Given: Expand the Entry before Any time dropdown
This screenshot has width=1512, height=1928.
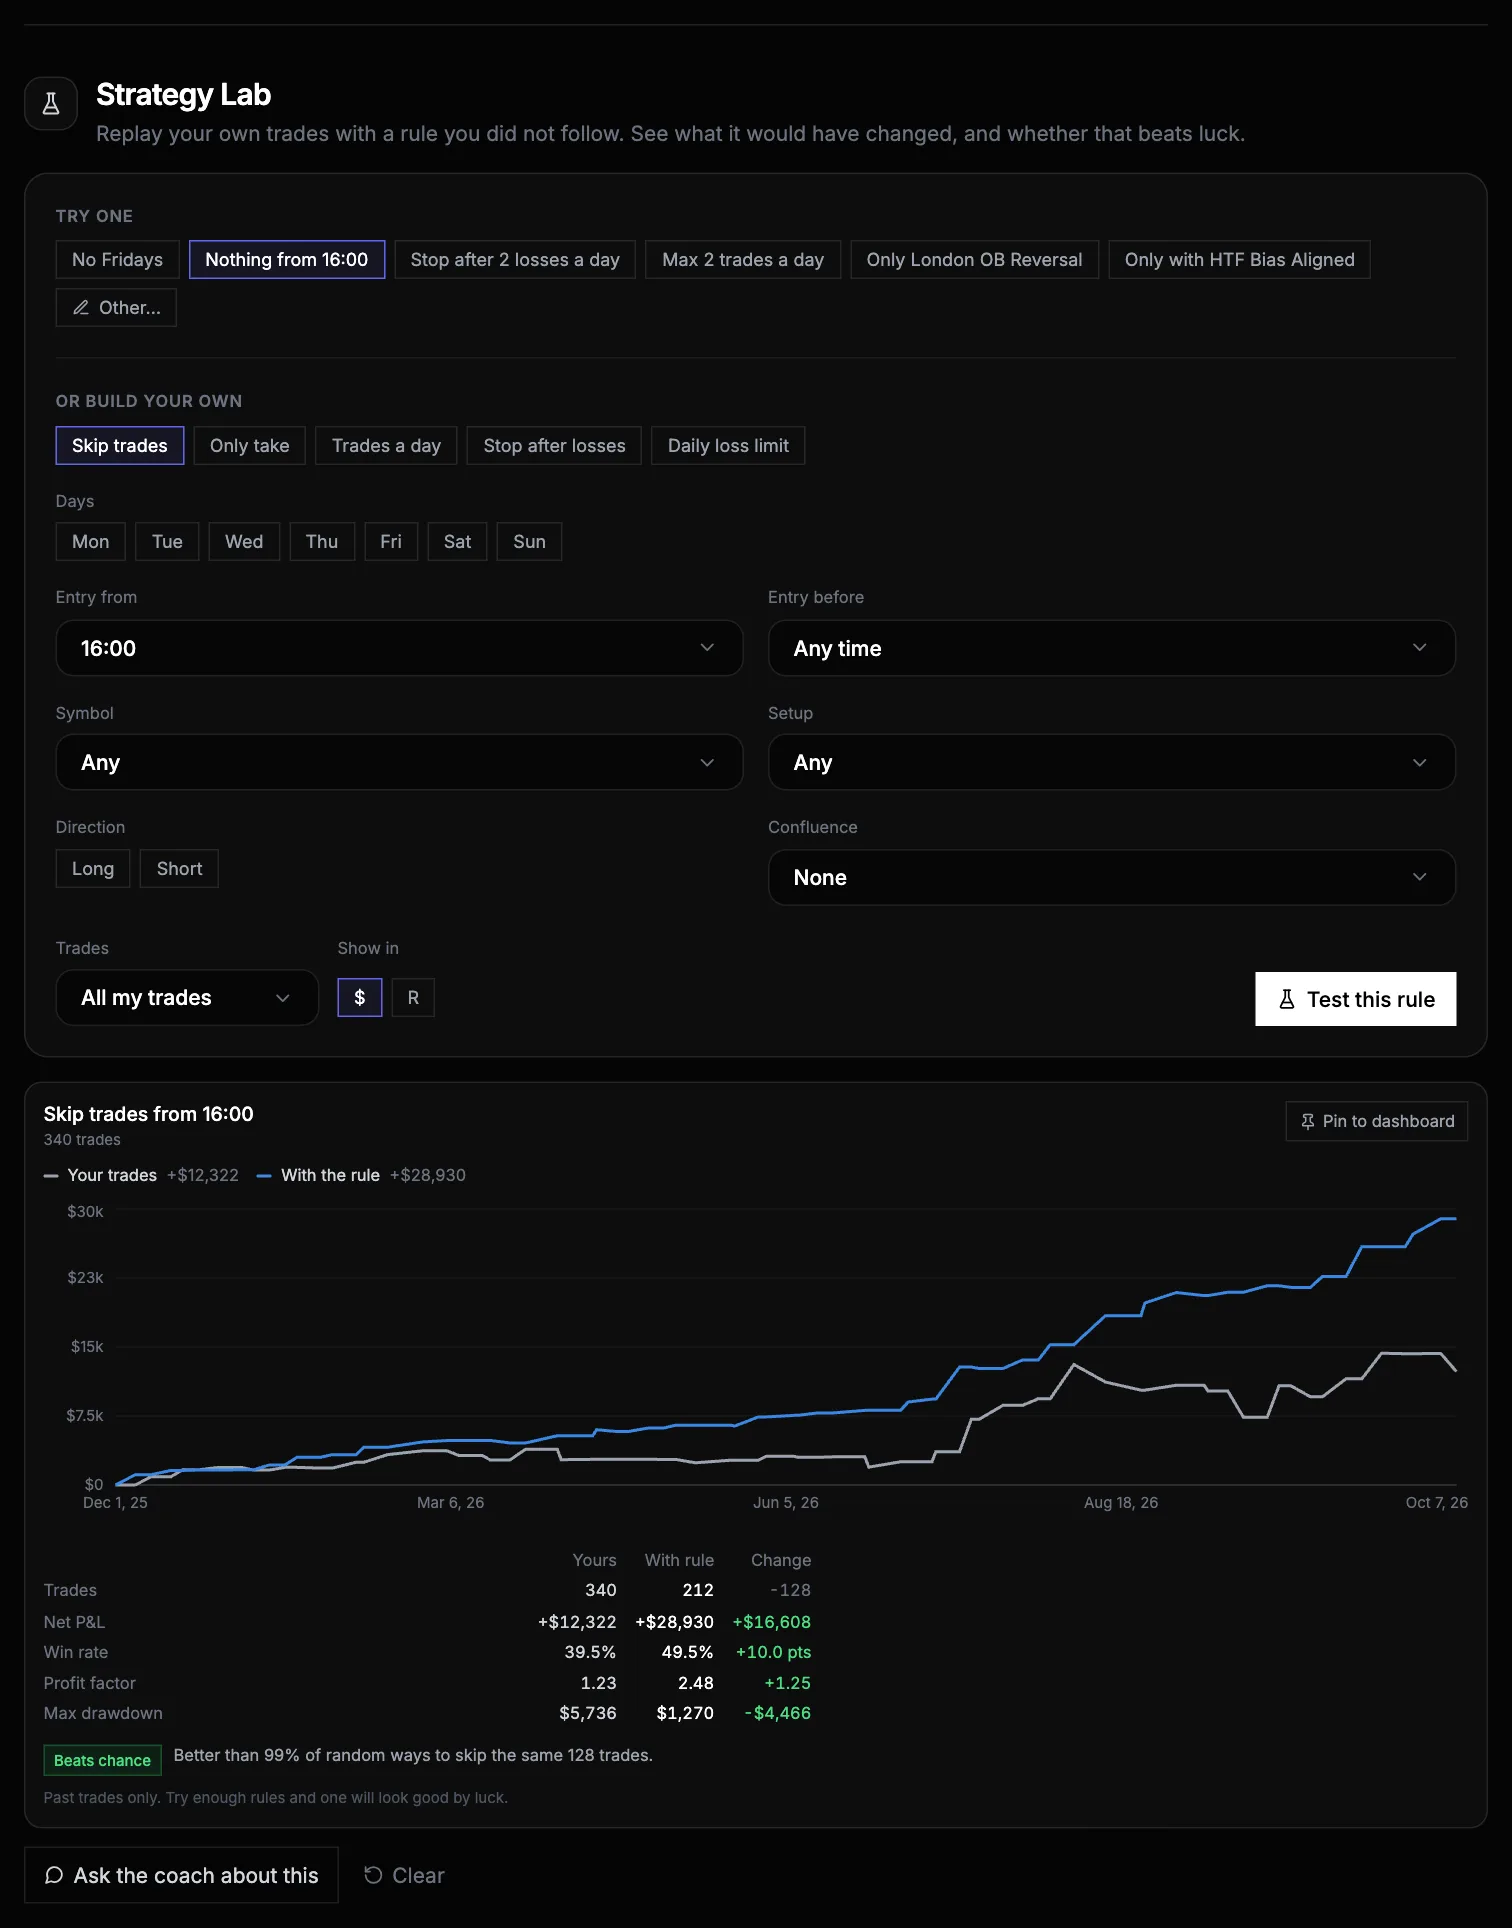Looking at the screenshot, I should [1111, 648].
